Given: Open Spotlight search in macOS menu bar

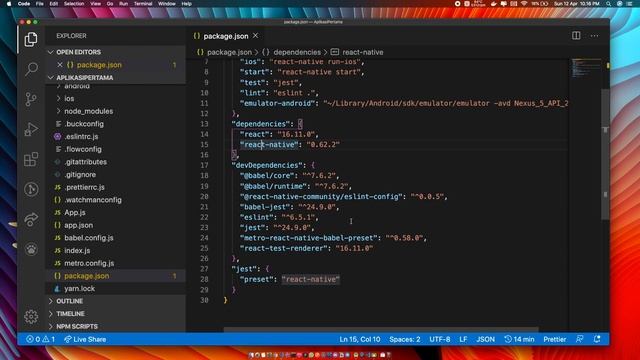Looking at the screenshot, I should point(609,4).
